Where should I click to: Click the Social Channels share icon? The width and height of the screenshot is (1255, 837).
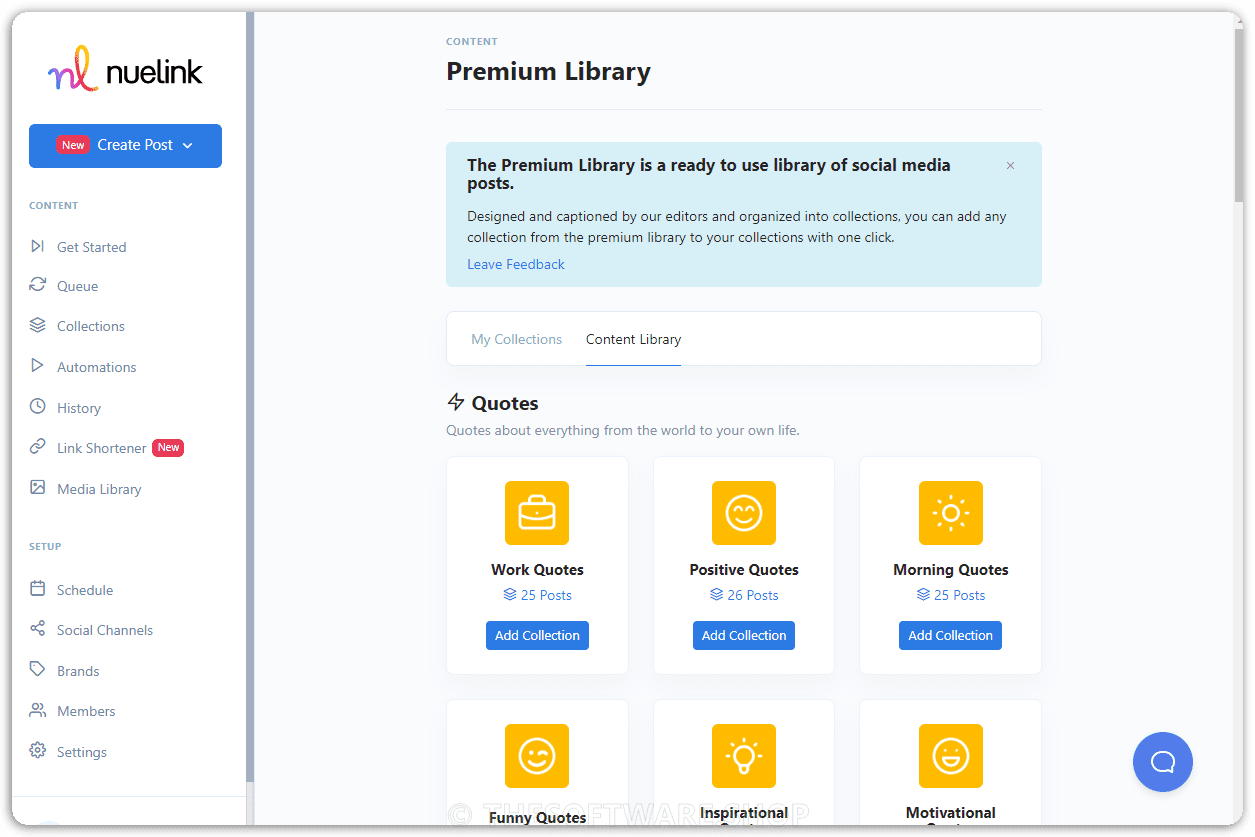pos(37,629)
